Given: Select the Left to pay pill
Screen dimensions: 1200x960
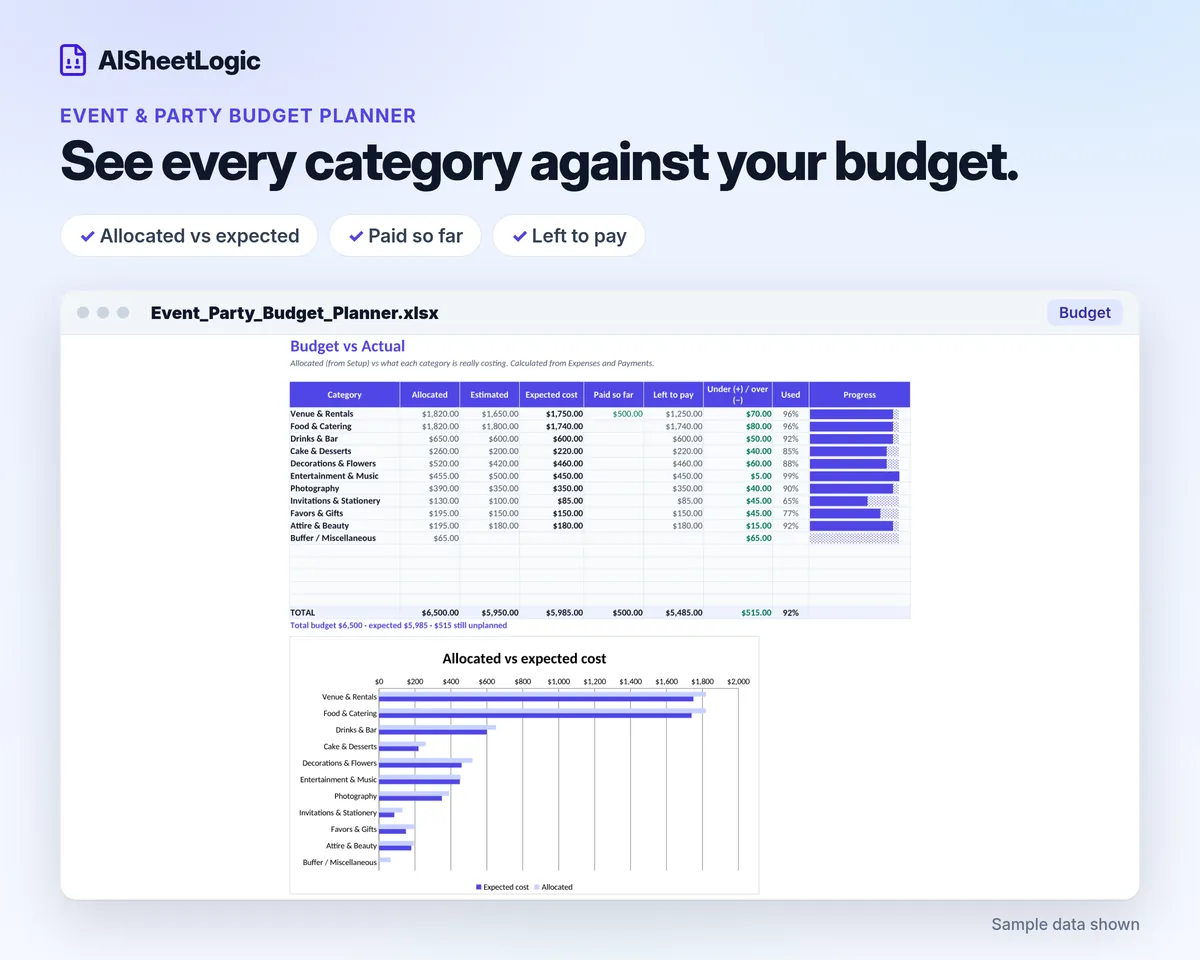Looking at the screenshot, I should coord(569,236).
